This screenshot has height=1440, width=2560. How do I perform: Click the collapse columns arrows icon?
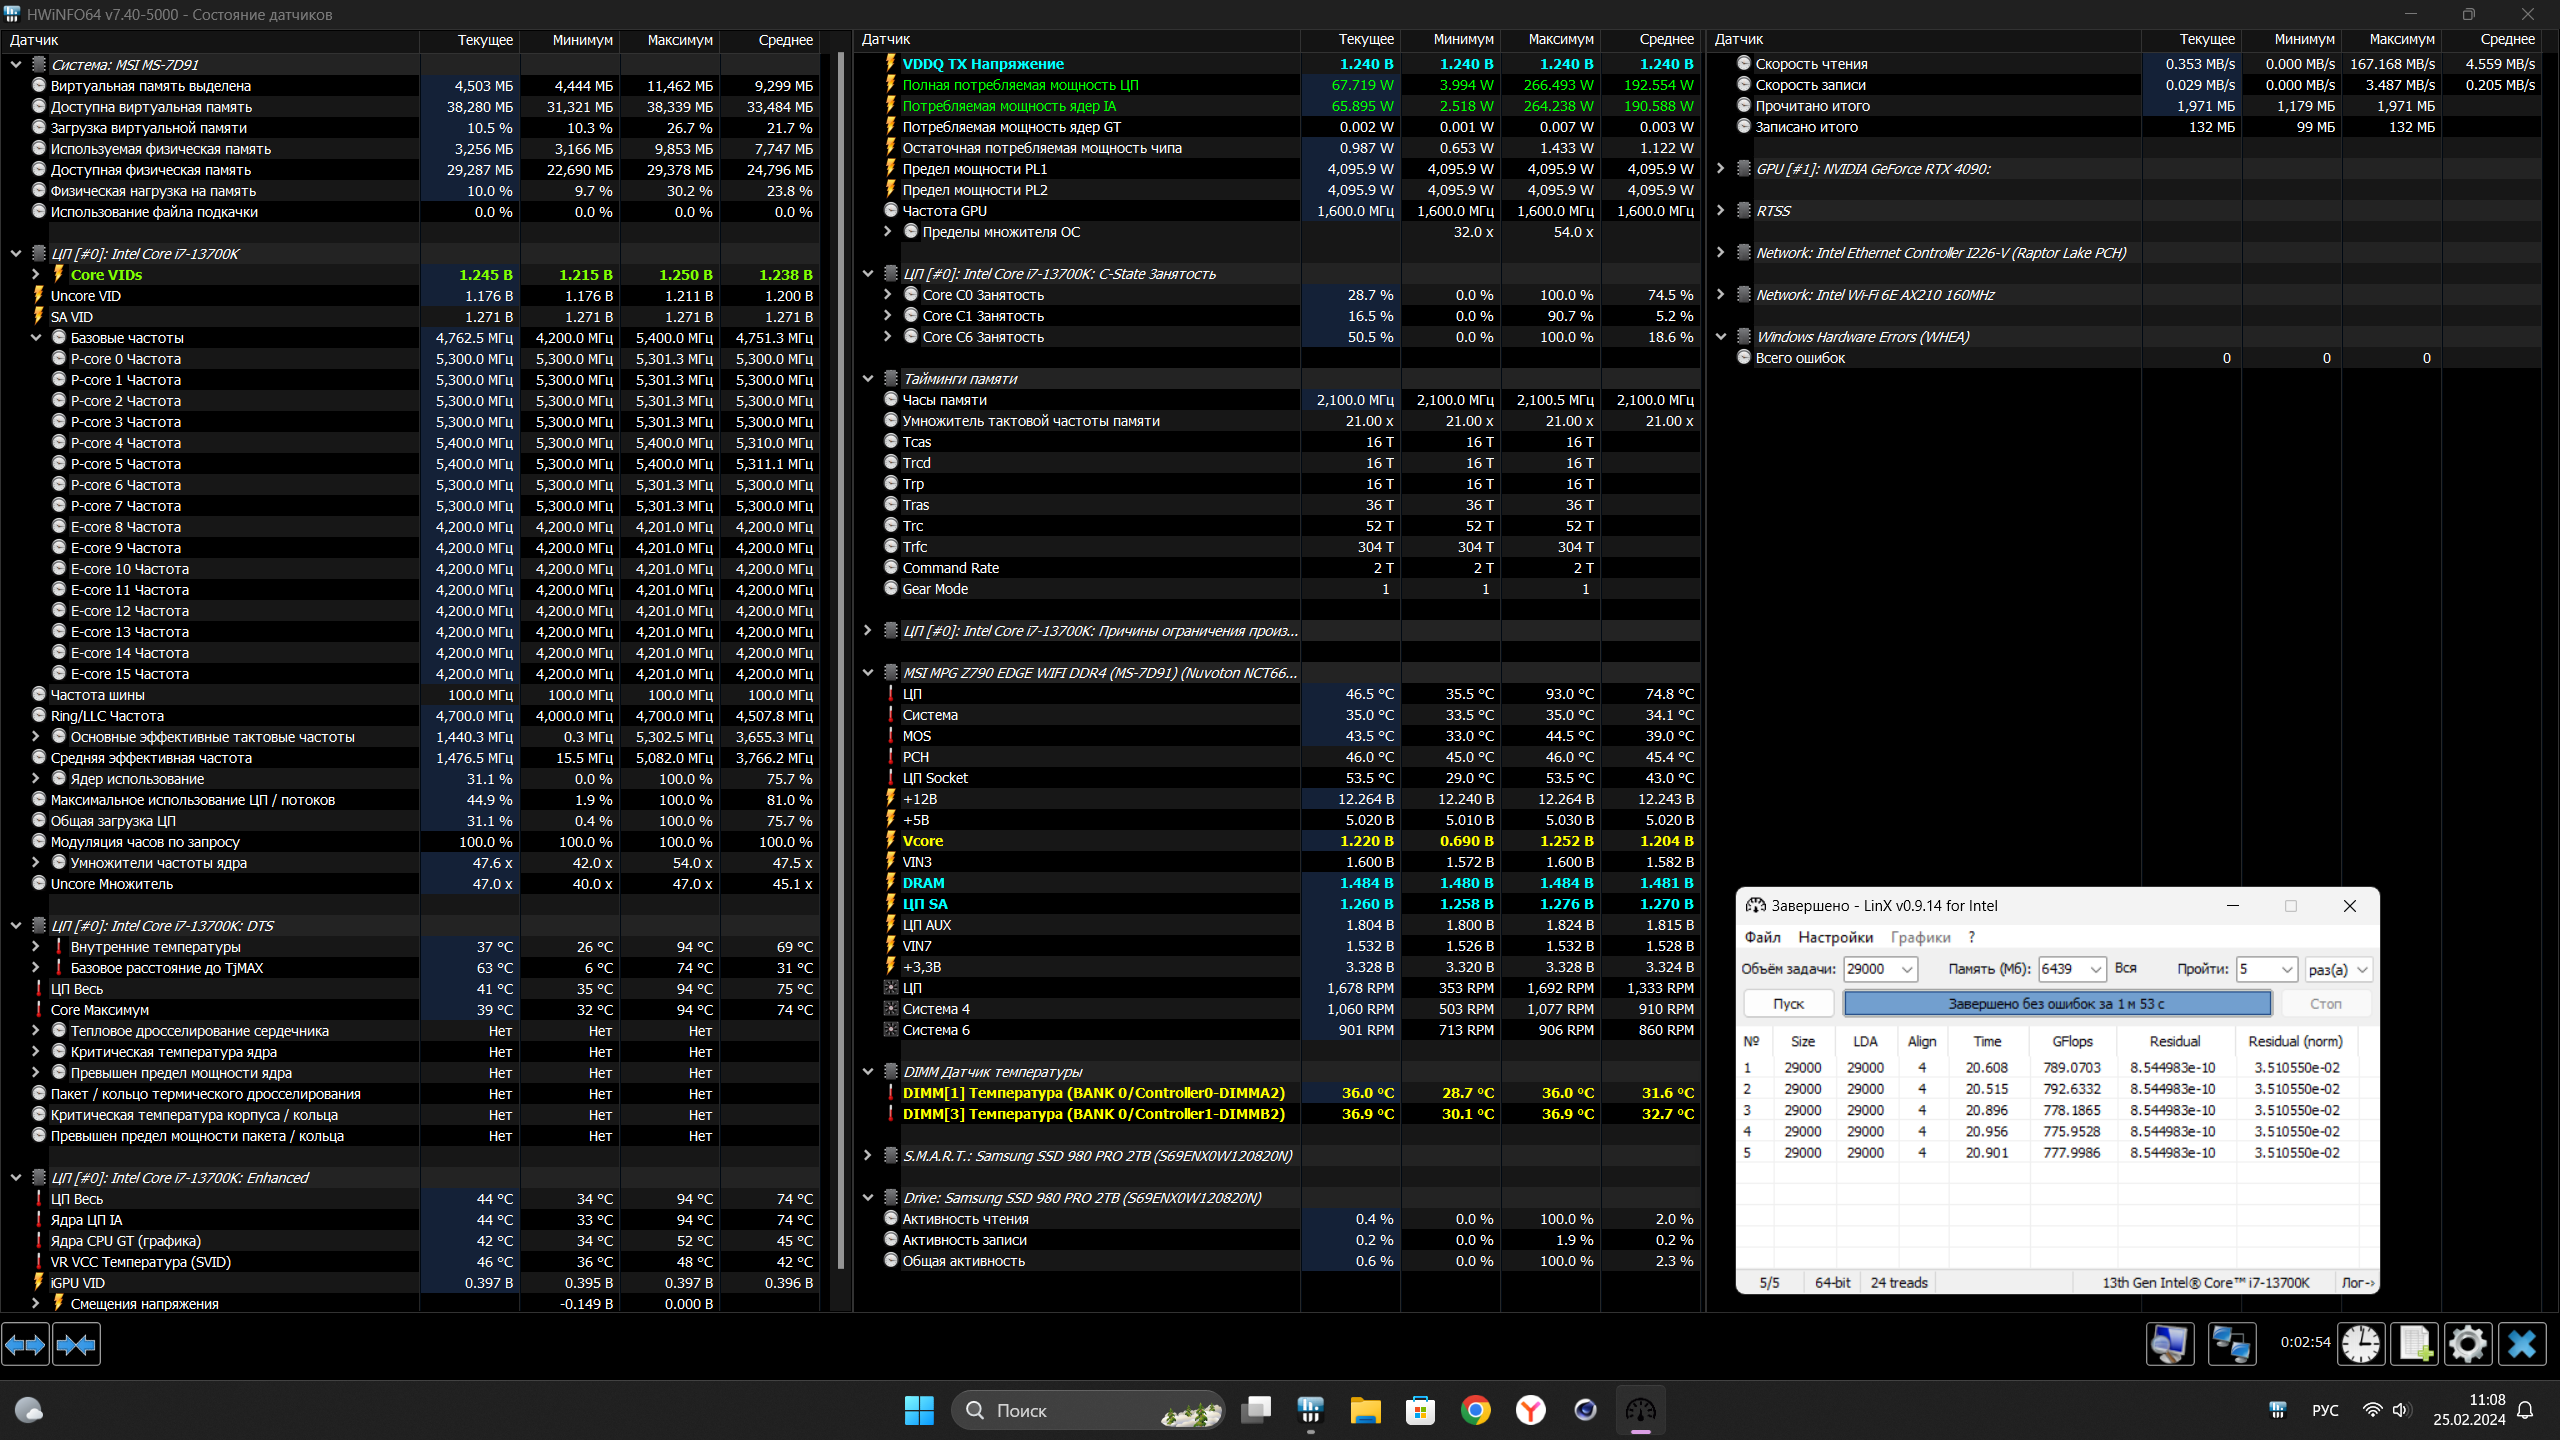tap(76, 1345)
